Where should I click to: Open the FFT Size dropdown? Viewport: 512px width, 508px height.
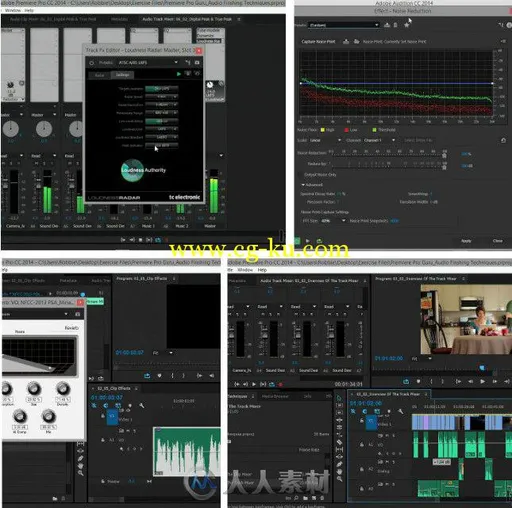[333, 221]
